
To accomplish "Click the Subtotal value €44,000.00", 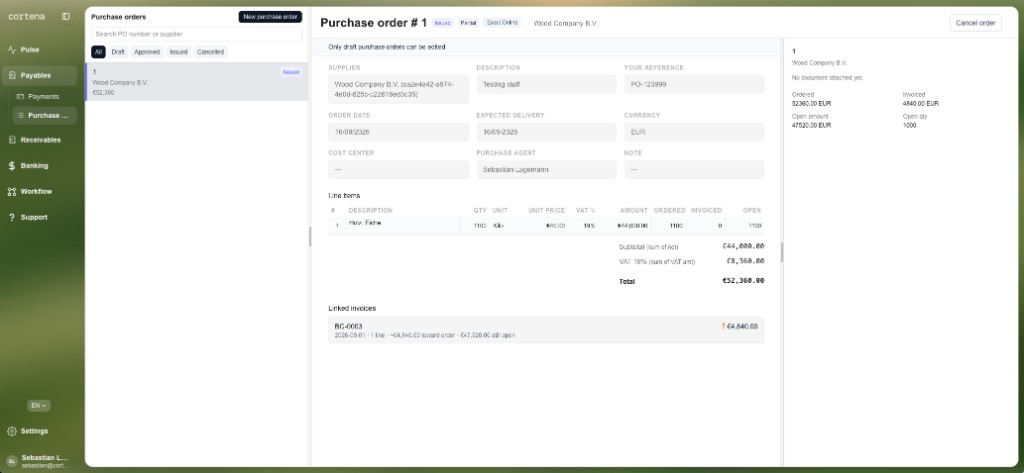I will click(743, 246).
